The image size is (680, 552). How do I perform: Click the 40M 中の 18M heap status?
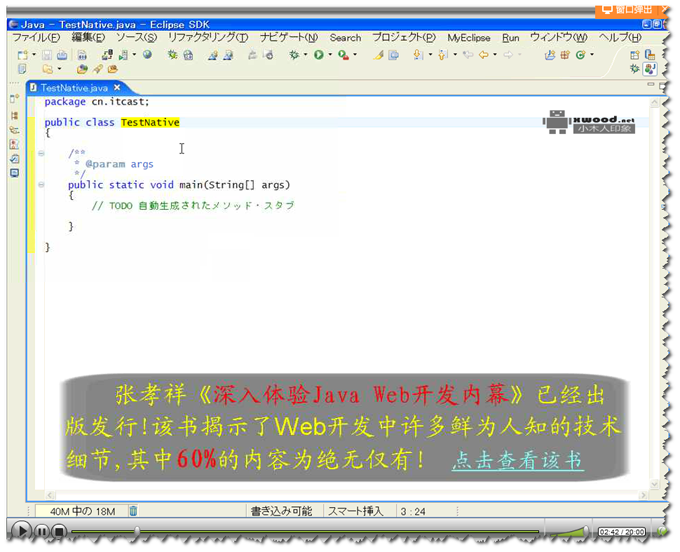tap(82, 512)
